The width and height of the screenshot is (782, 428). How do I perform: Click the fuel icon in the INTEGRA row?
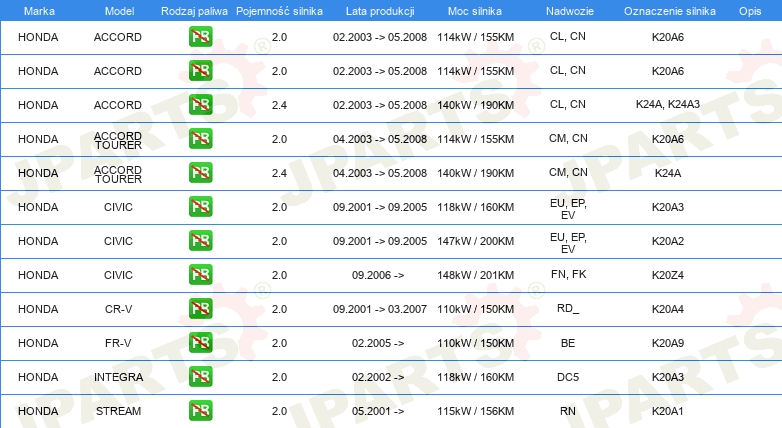pos(200,377)
